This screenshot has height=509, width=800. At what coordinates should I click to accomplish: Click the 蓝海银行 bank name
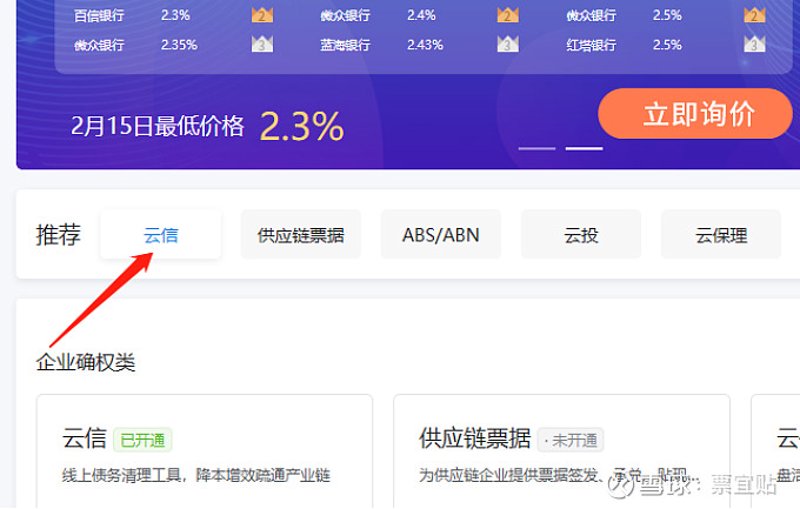(x=345, y=45)
